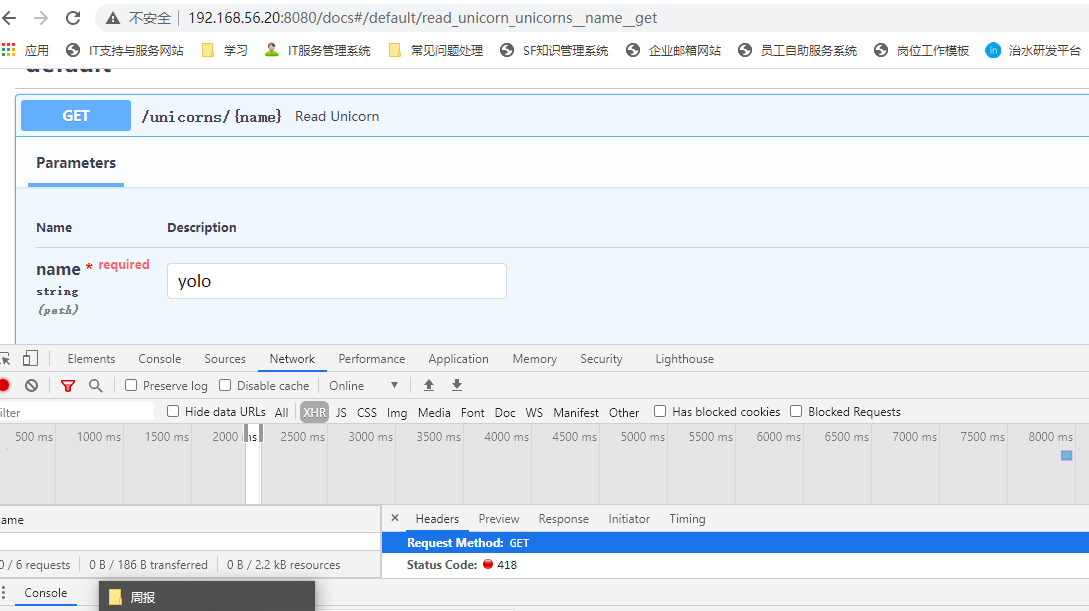Screen dimensions: 1089x611
Task: Click the inspect element cursor icon
Action: [x=5, y=358]
